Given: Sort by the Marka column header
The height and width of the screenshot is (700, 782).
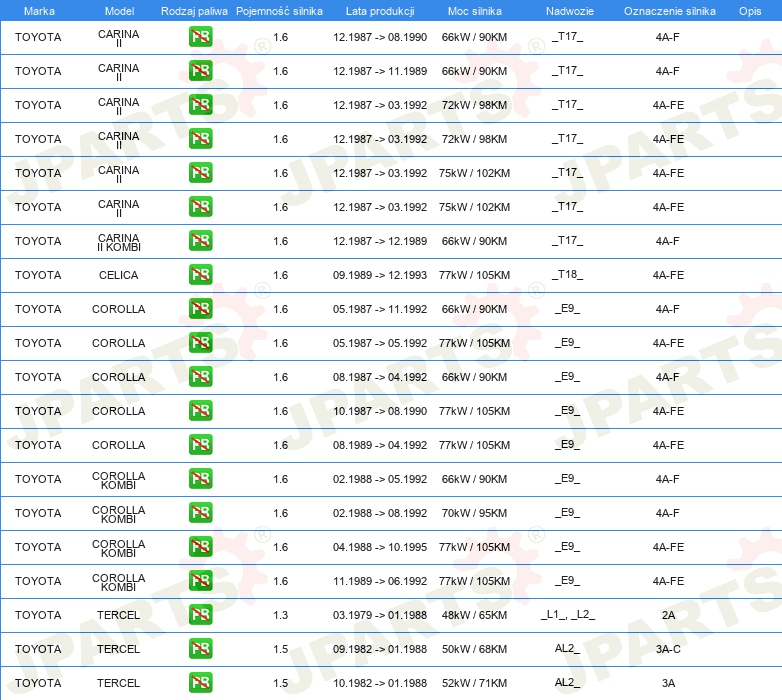Looking at the screenshot, I should point(39,11).
